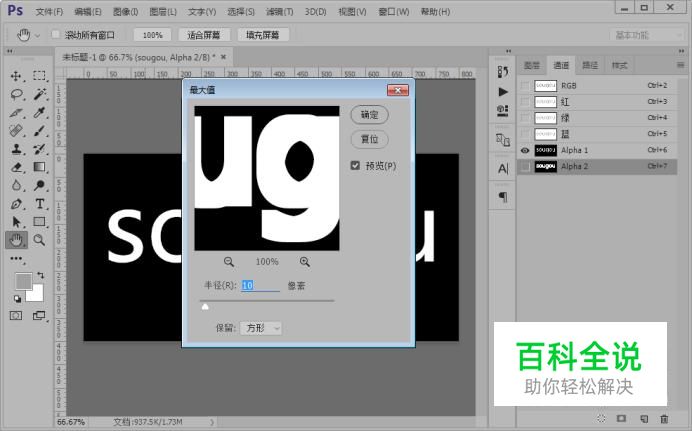692x431 pixels.
Task: Select the Hand tool in toolbox
Action: pos(16,240)
